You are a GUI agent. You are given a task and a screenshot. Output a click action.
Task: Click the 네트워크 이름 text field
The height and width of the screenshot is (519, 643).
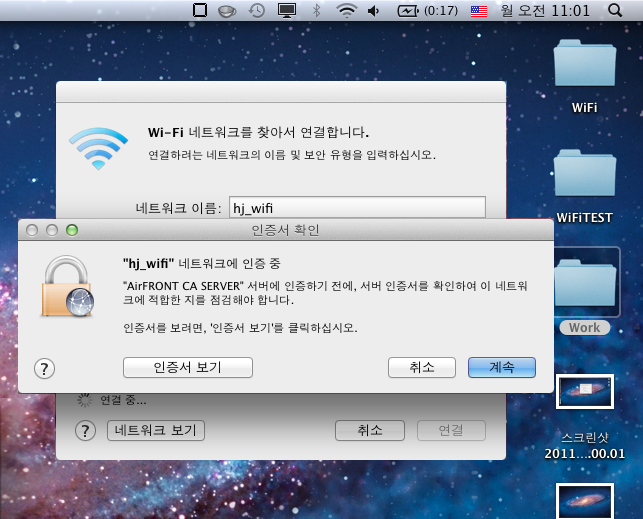(x=356, y=208)
